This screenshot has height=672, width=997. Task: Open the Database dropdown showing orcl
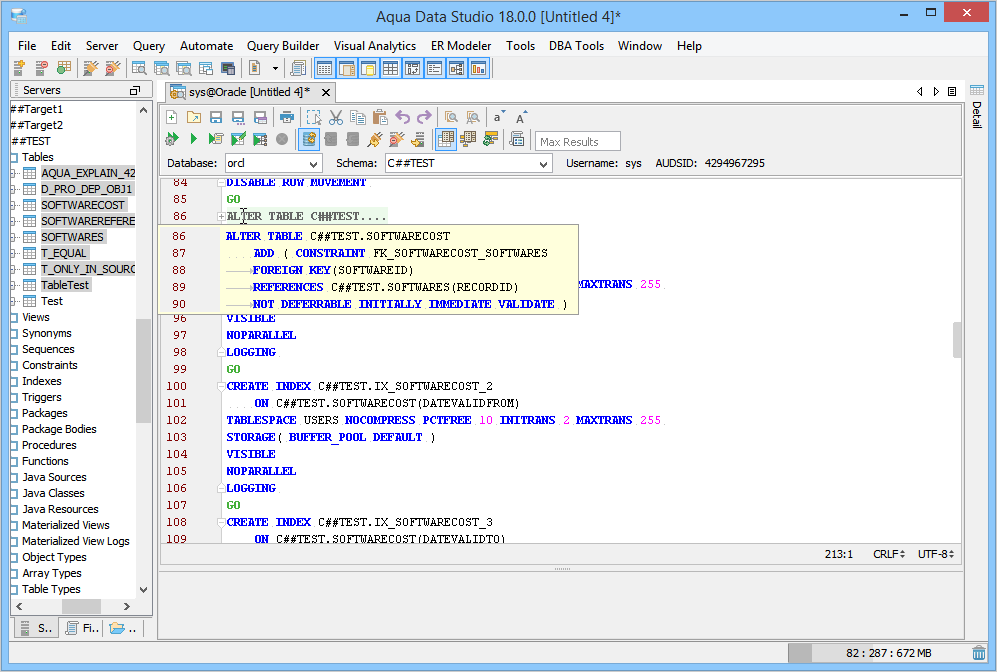(273, 163)
